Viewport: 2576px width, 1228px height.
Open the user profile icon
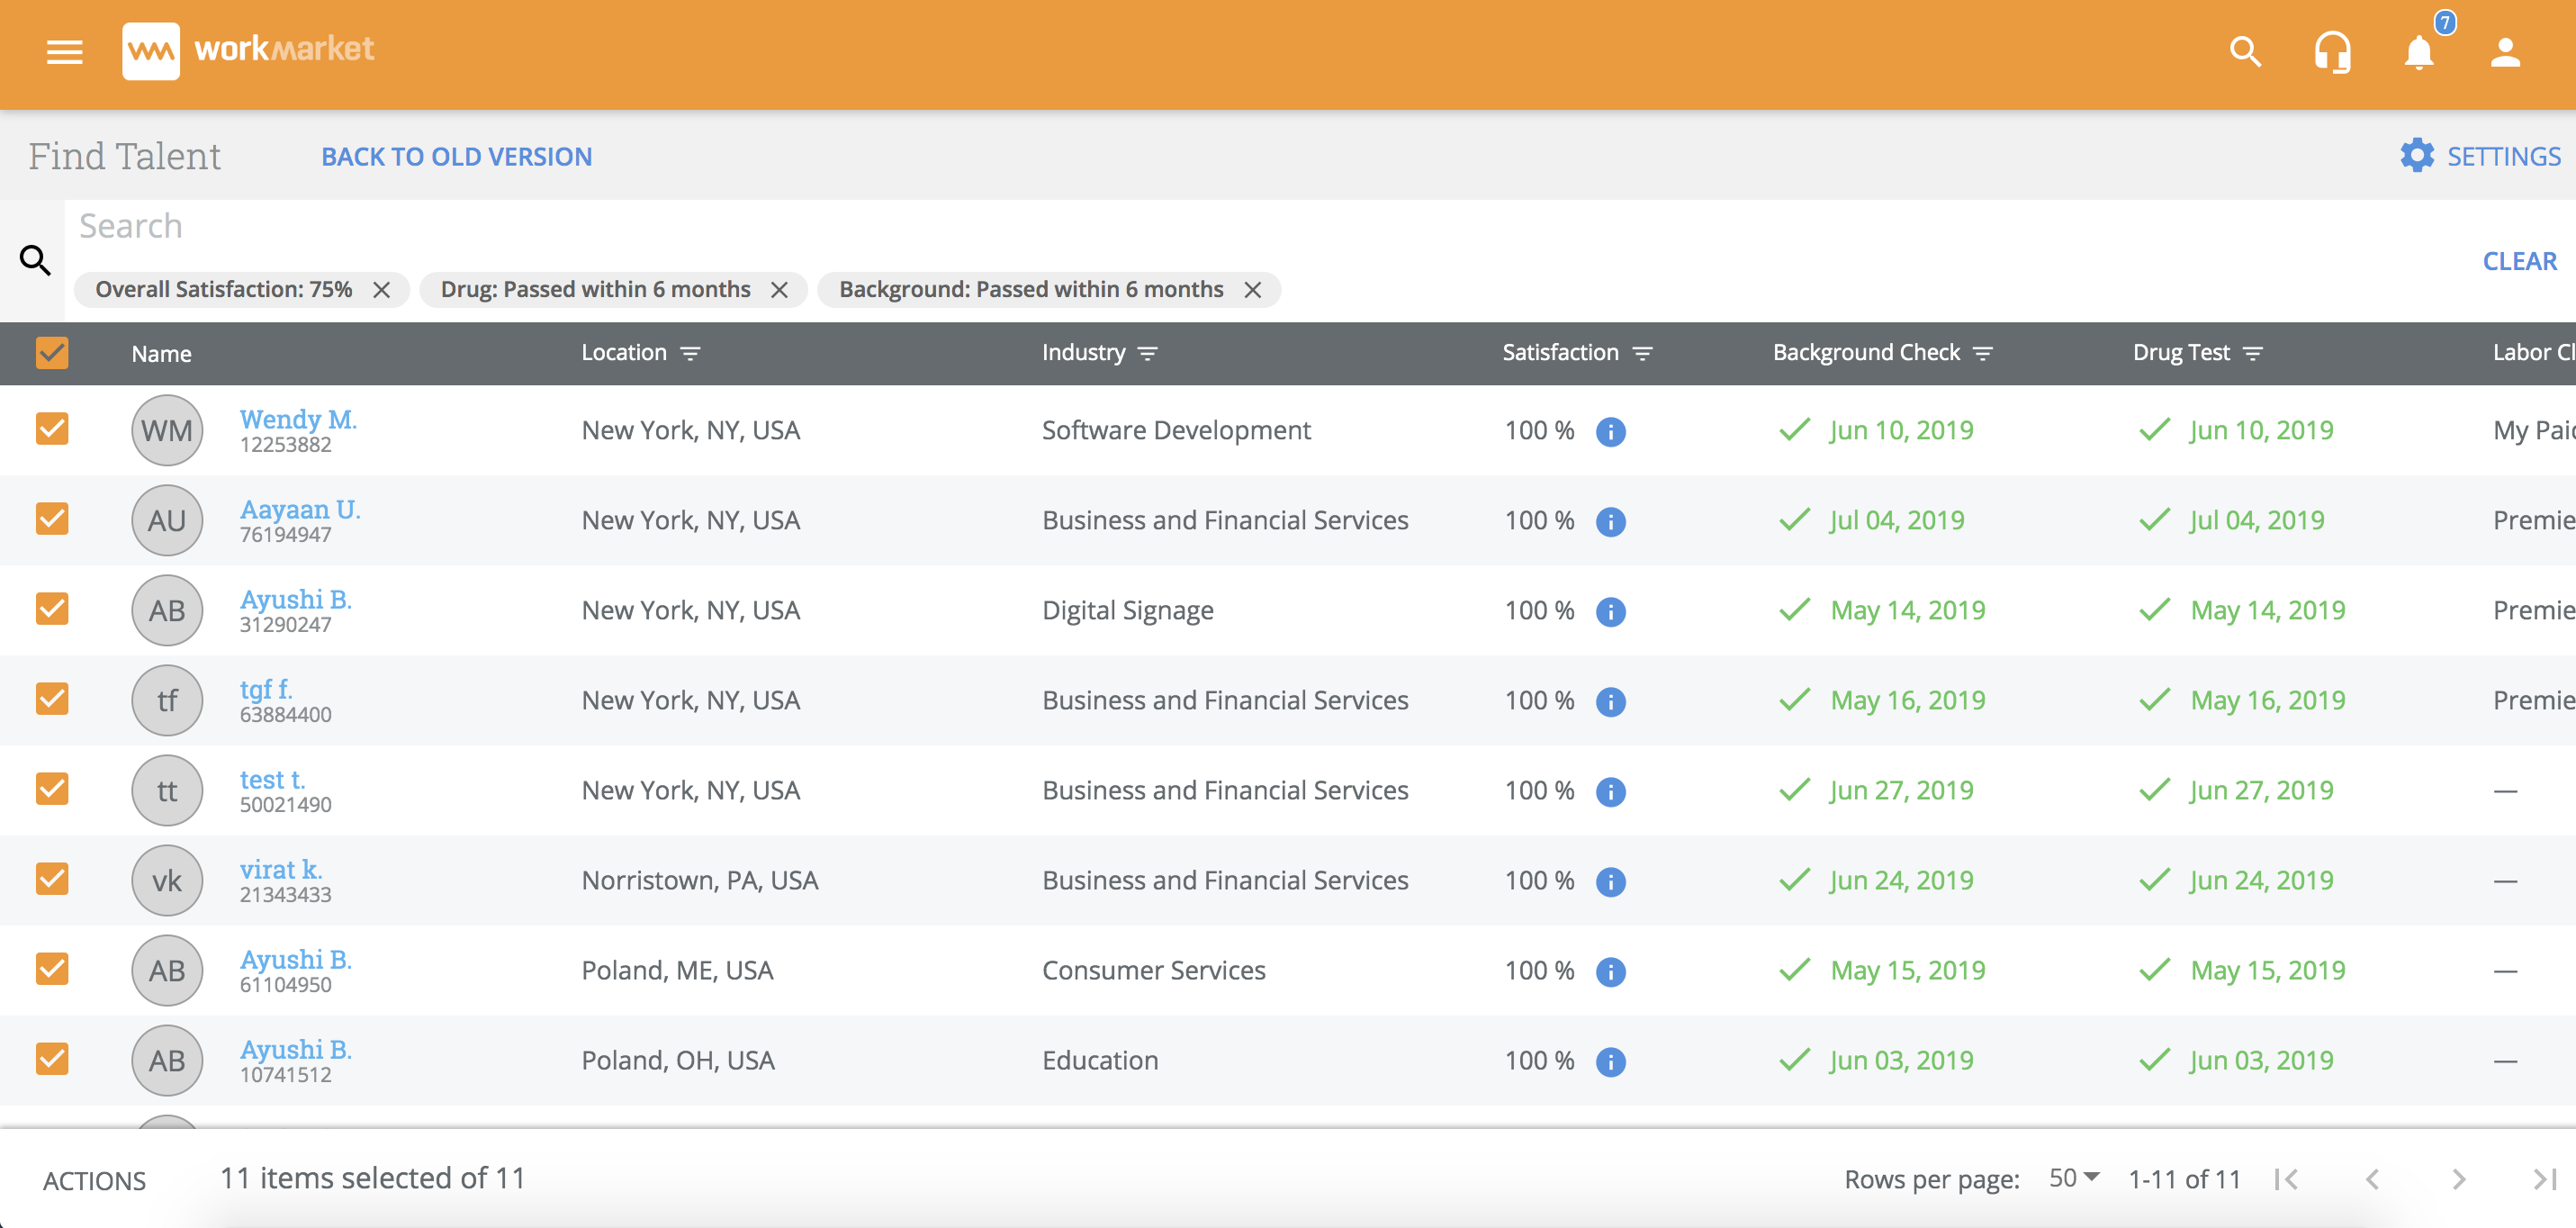tap(2504, 51)
